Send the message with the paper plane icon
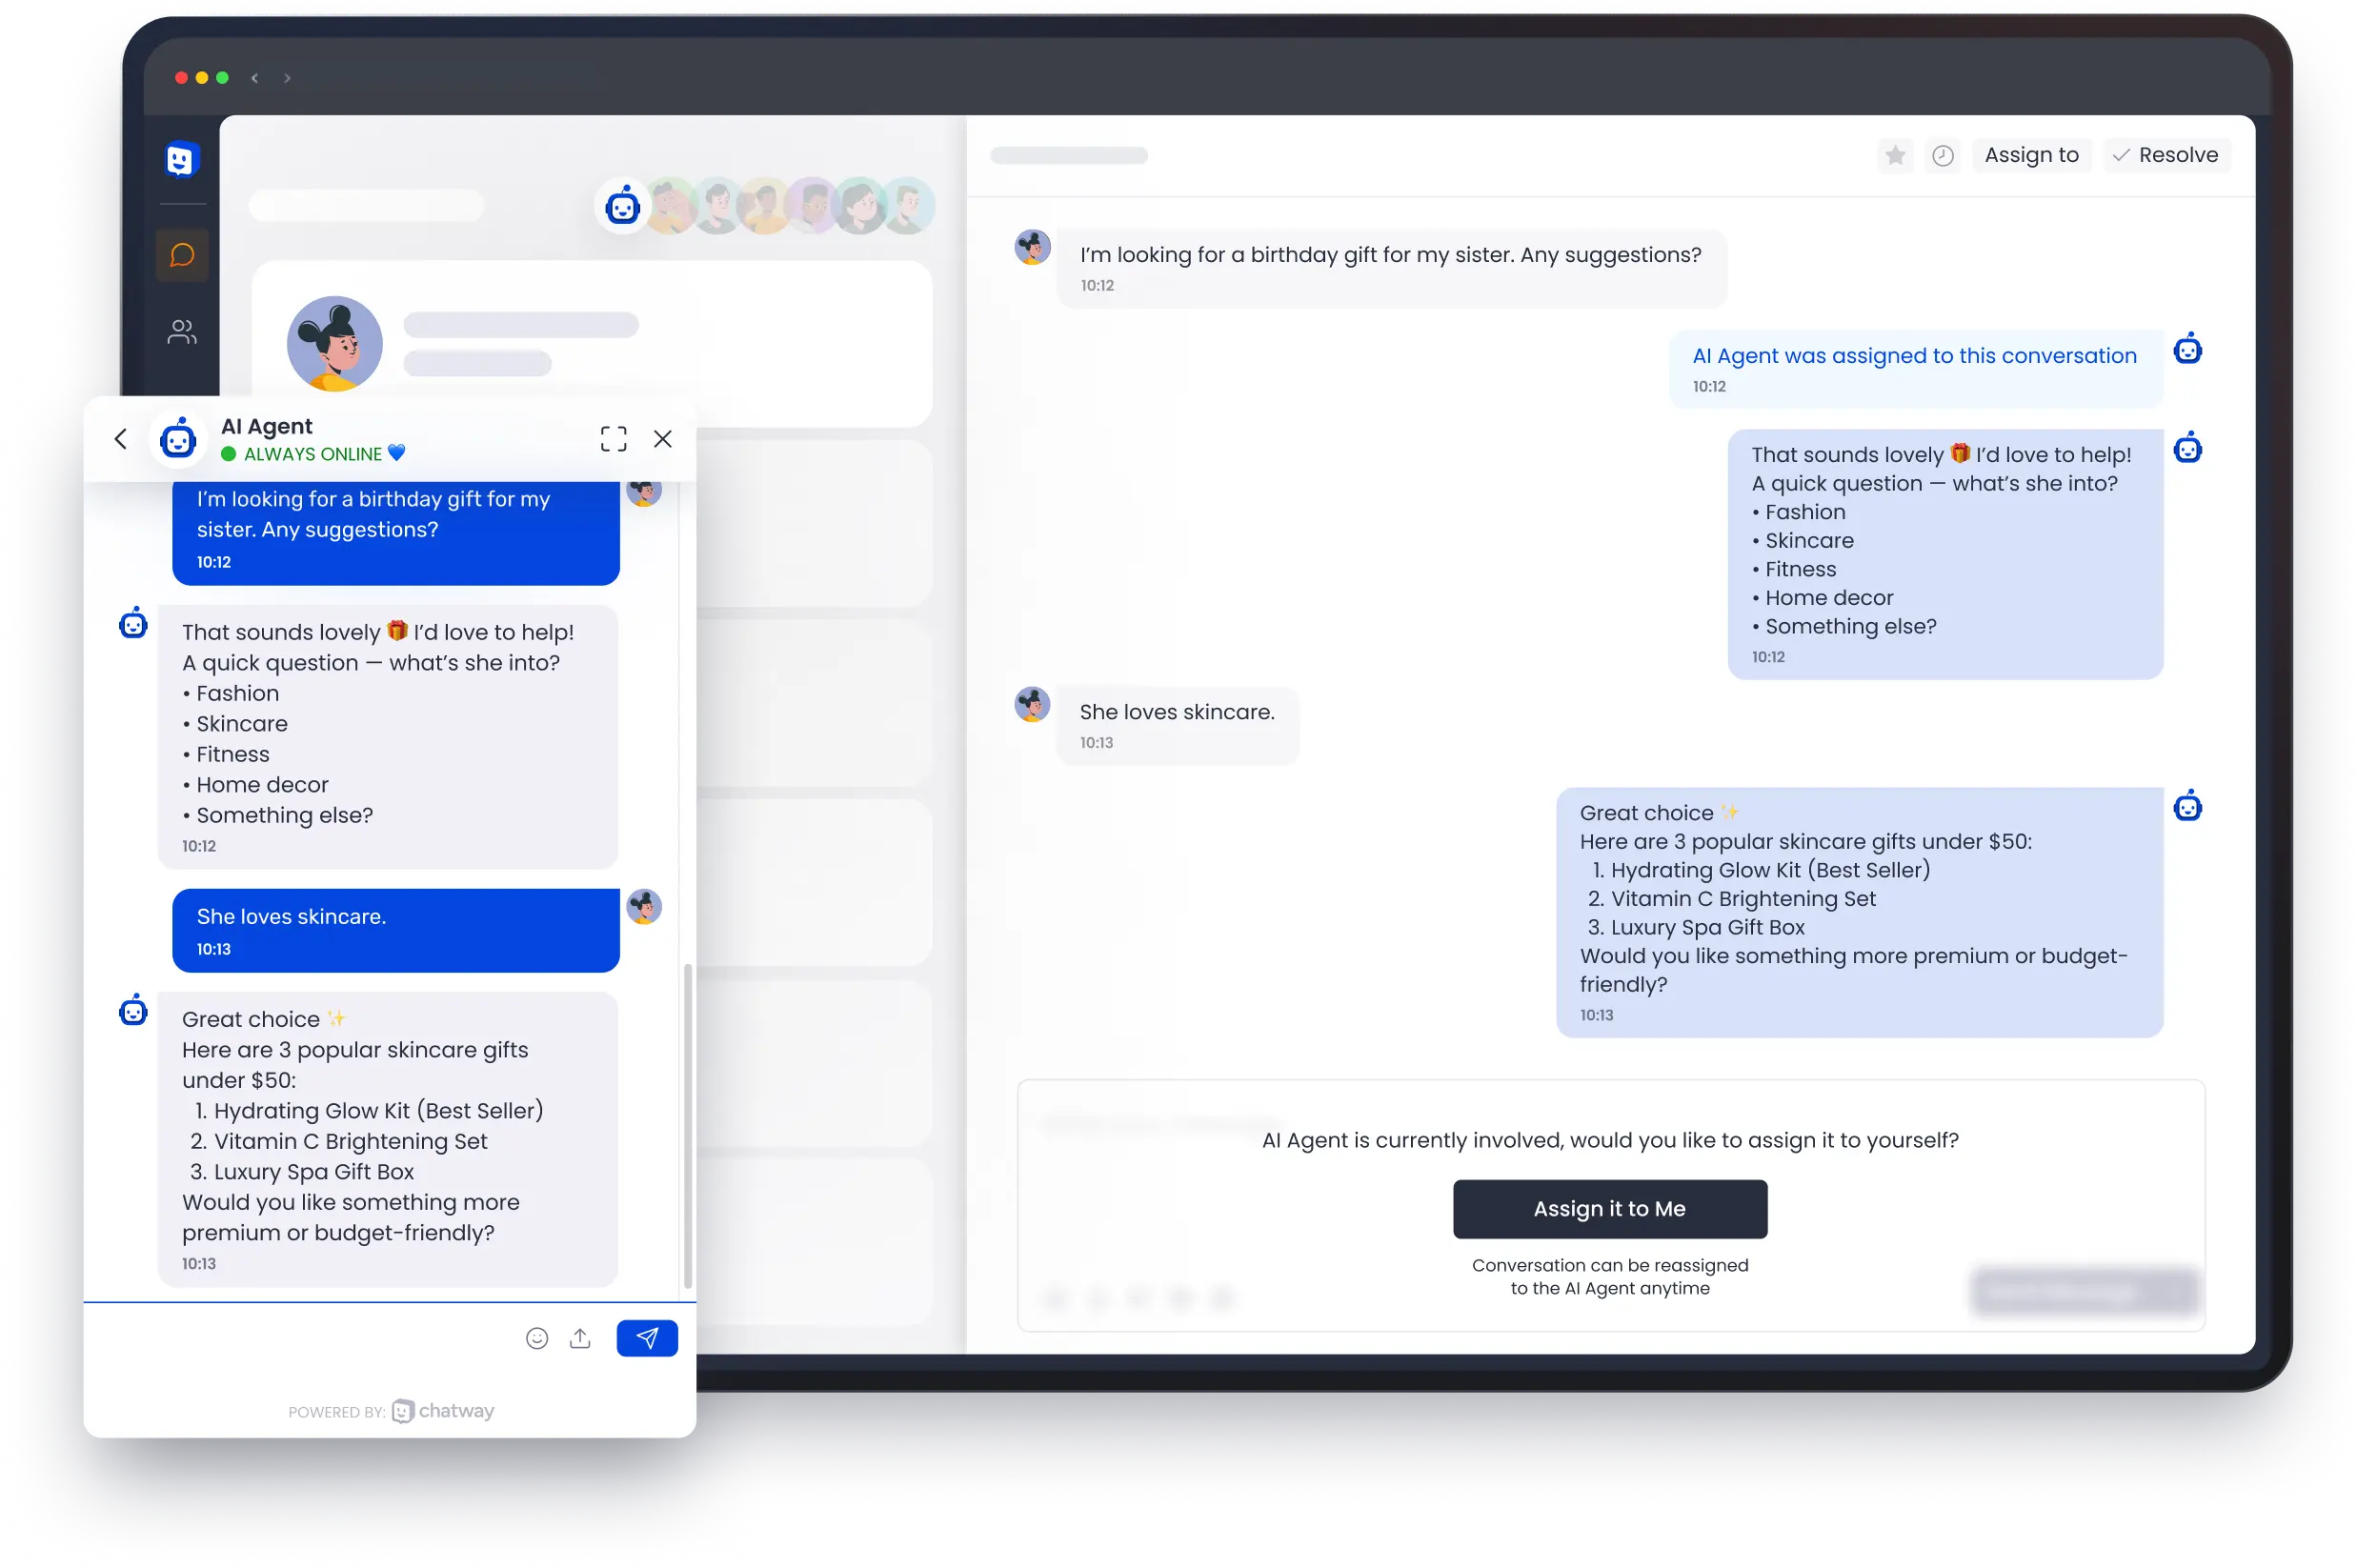 click(x=647, y=1338)
